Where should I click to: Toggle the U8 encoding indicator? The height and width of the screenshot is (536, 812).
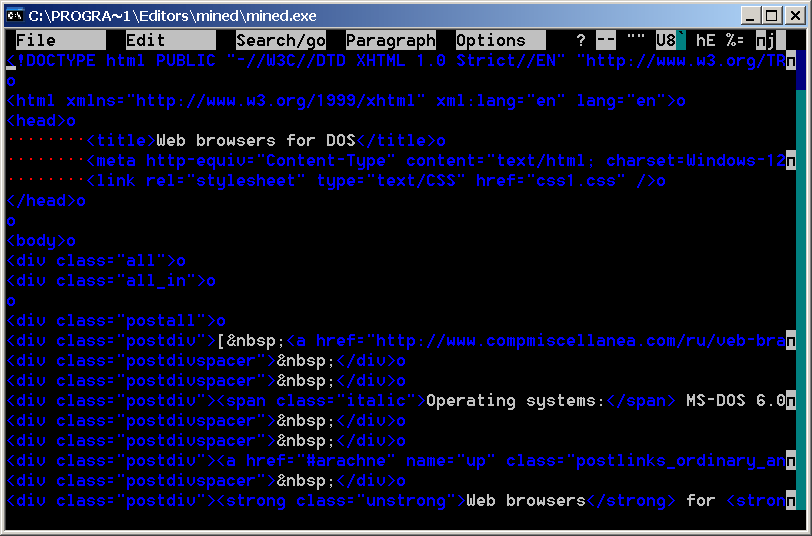[x=666, y=41]
